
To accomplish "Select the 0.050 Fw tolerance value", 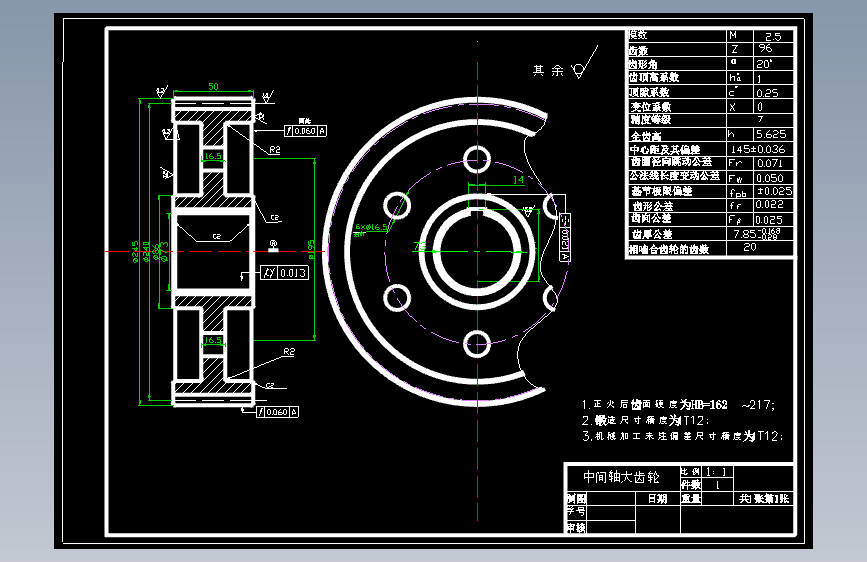I will [x=770, y=178].
